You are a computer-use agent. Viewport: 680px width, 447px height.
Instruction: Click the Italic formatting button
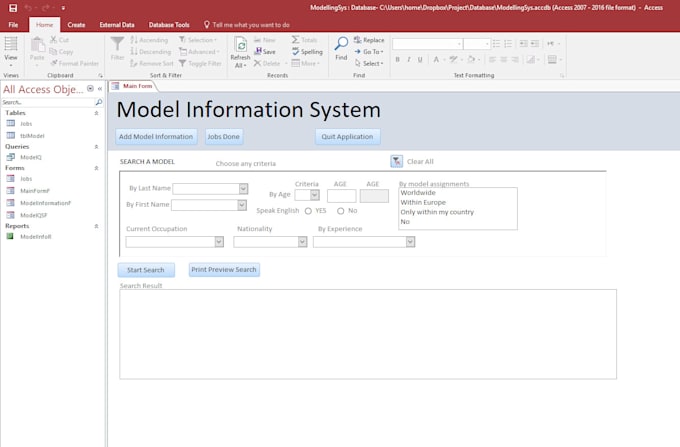[409, 60]
